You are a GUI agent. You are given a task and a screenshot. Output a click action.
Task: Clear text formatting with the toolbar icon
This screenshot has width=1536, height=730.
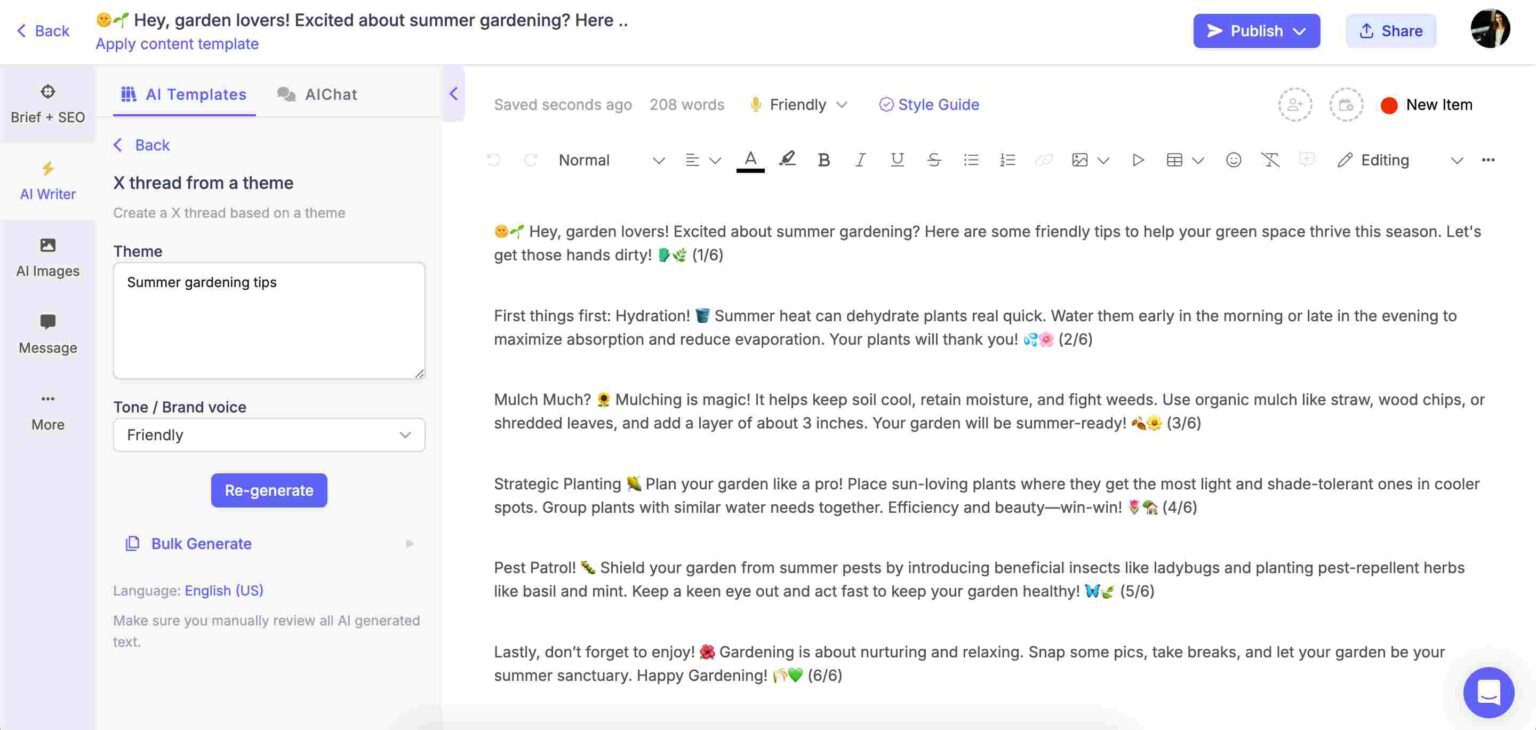point(1270,159)
